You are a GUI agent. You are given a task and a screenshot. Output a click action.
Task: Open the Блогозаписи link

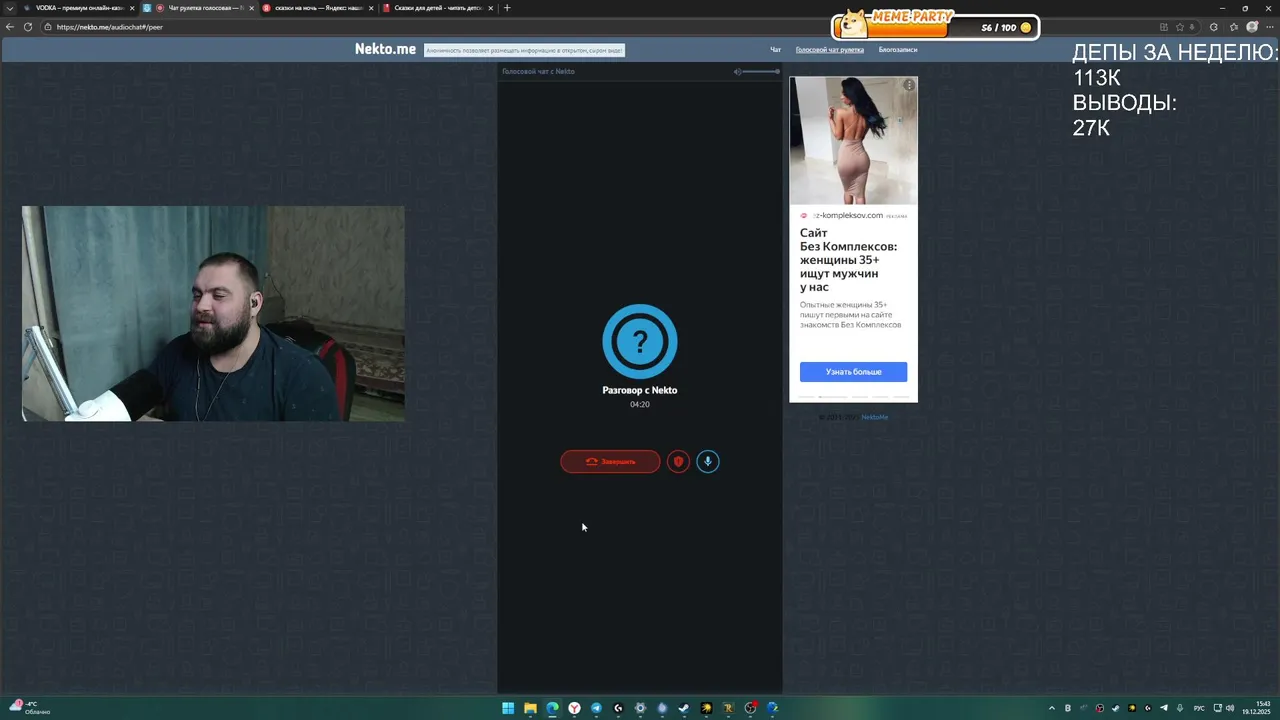[x=898, y=49]
